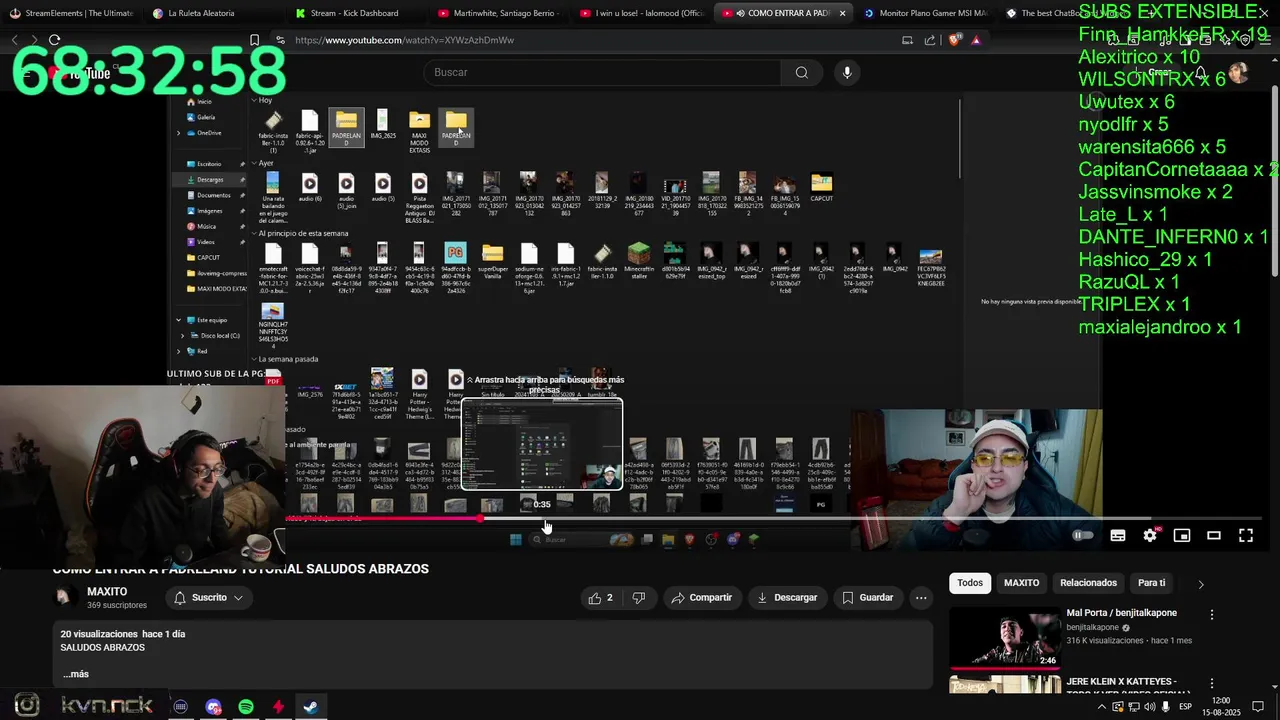Select the Relacionados filter chip
The height and width of the screenshot is (720, 1280).
tap(1088, 583)
